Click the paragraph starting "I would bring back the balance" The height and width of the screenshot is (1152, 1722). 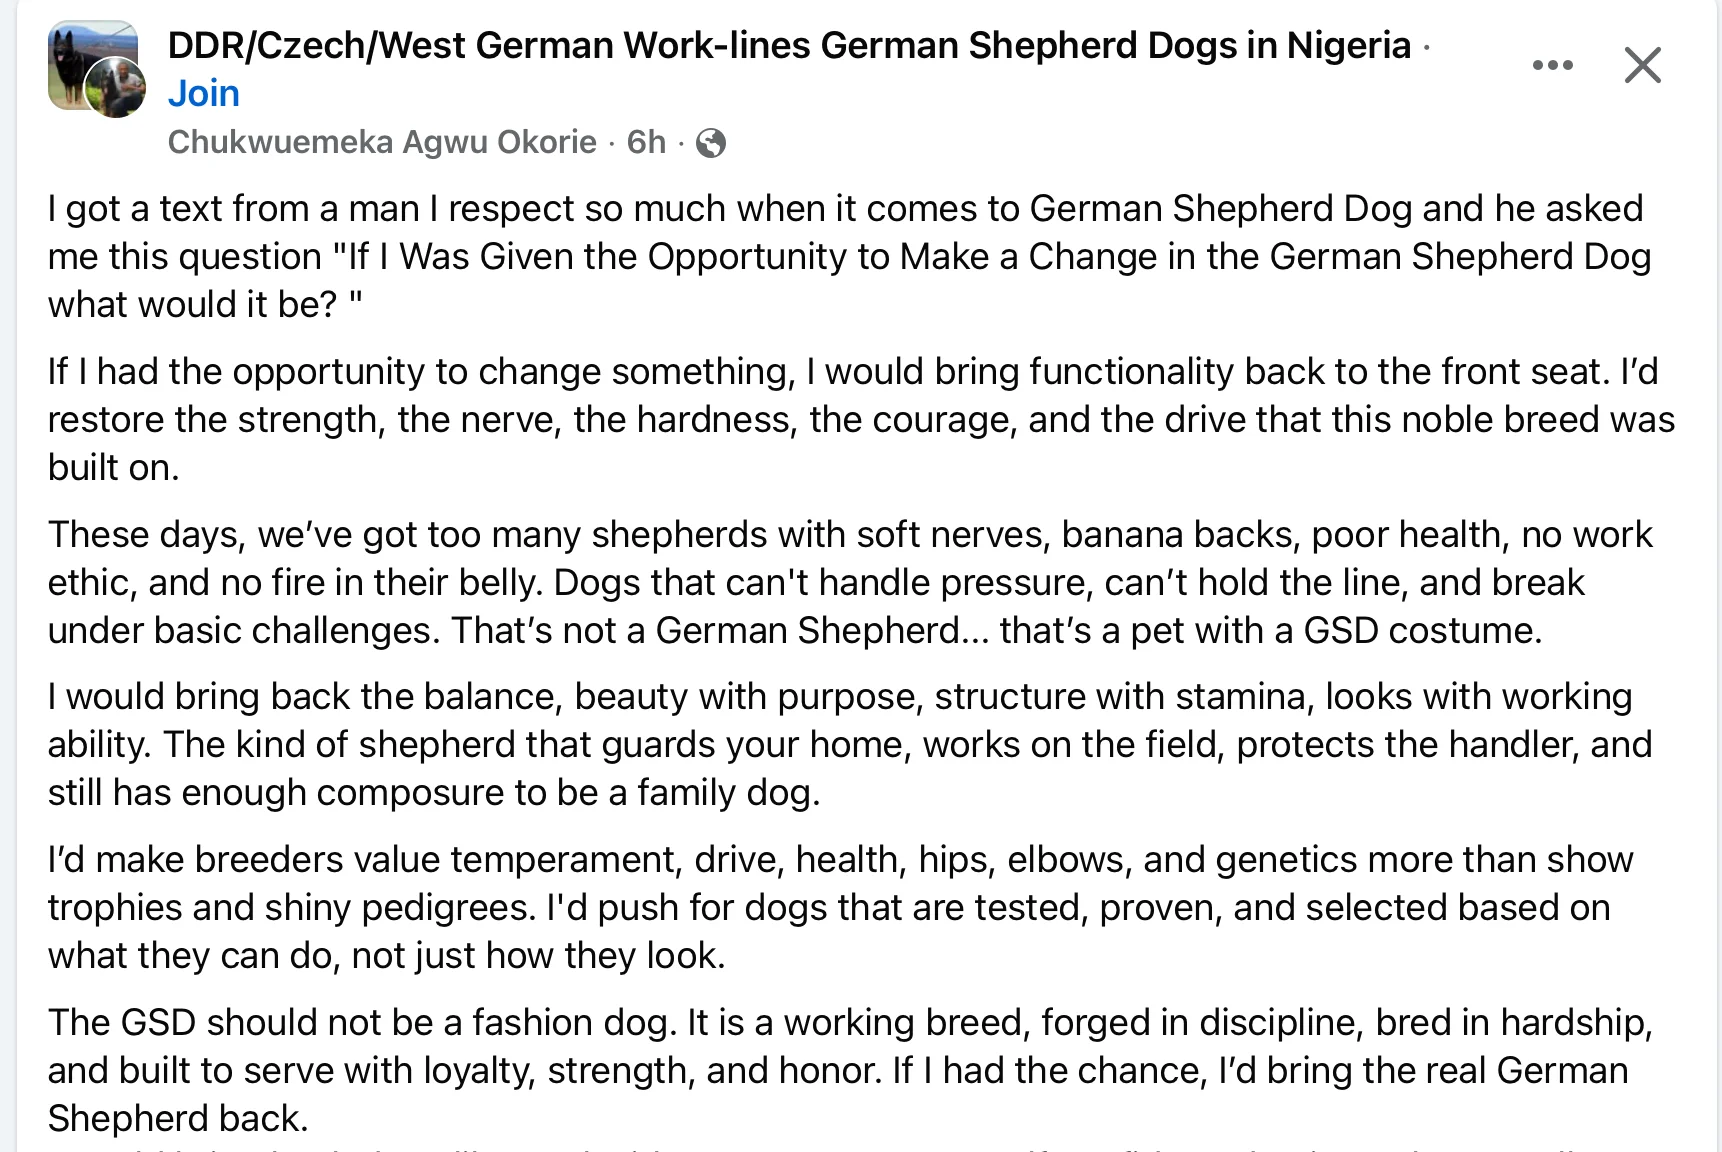pyautogui.click(x=850, y=744)
